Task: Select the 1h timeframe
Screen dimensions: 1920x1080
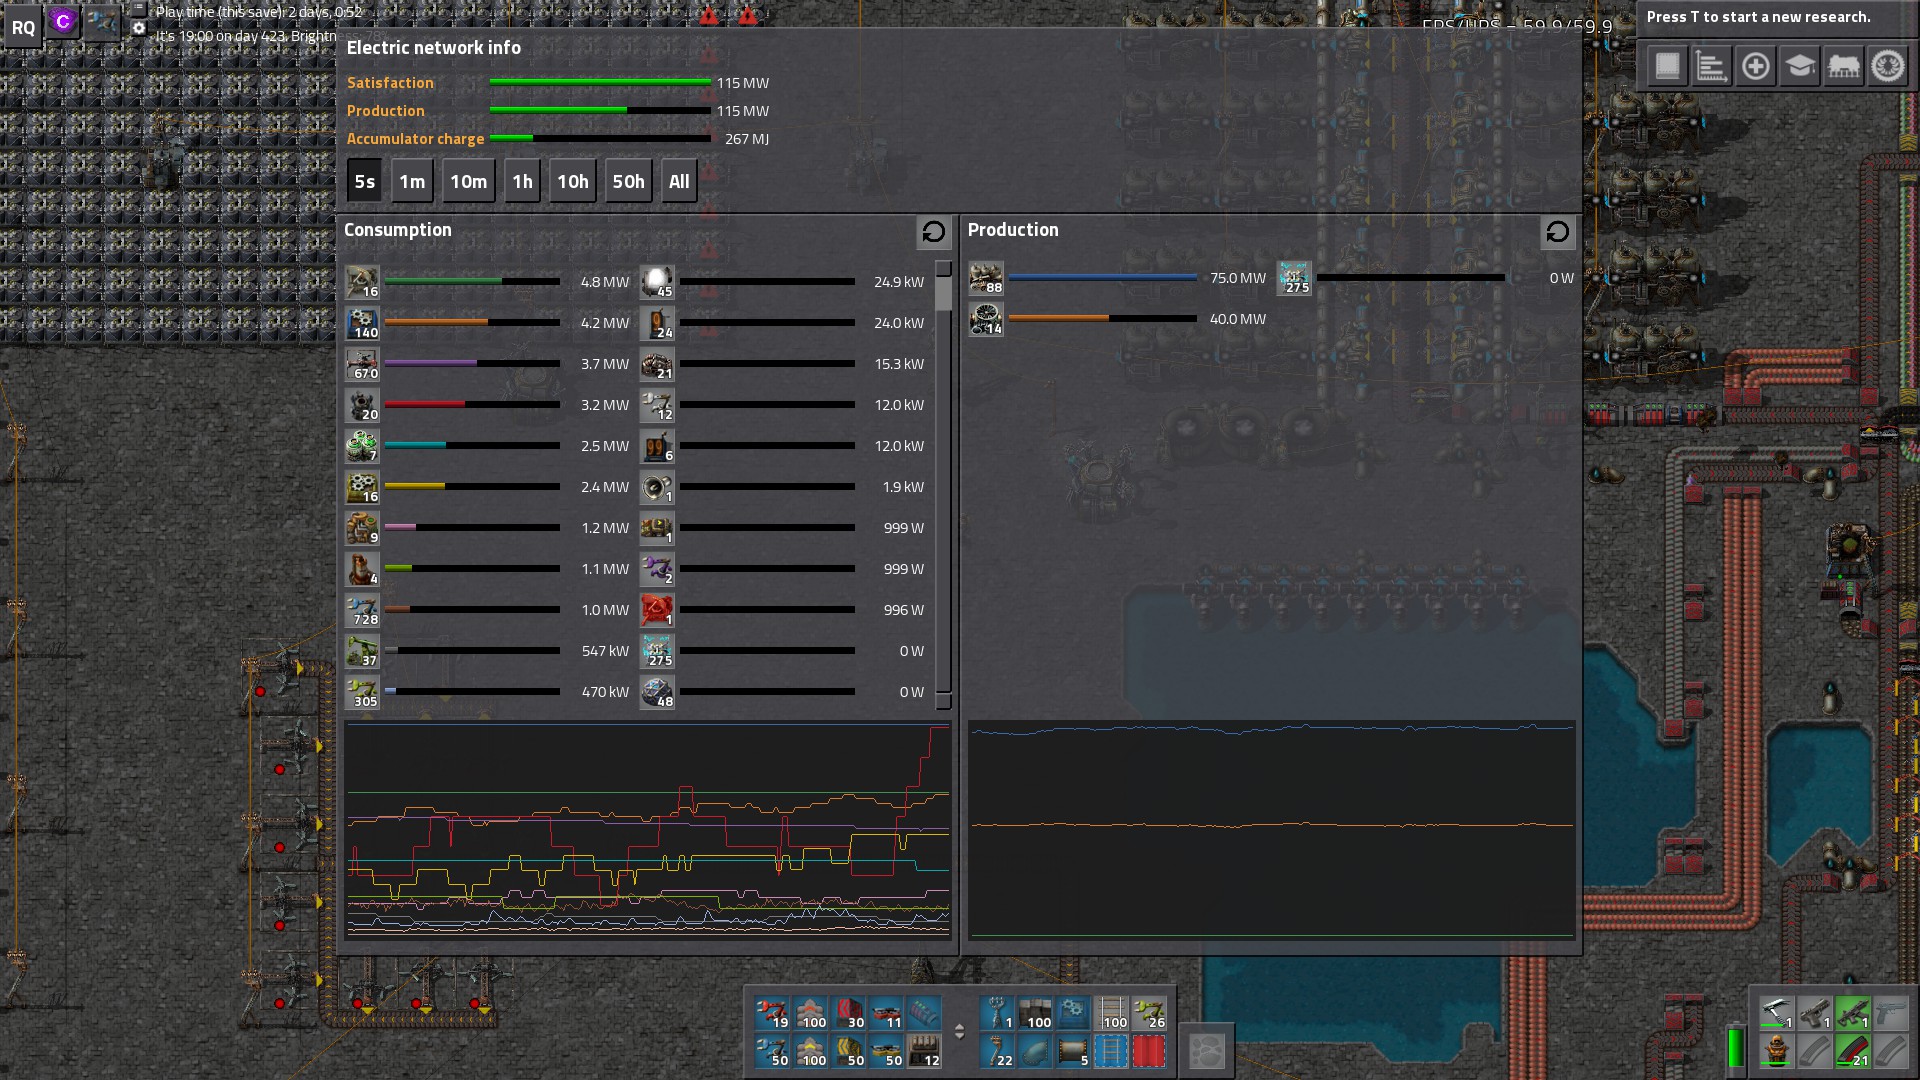Action: [522, 181]
